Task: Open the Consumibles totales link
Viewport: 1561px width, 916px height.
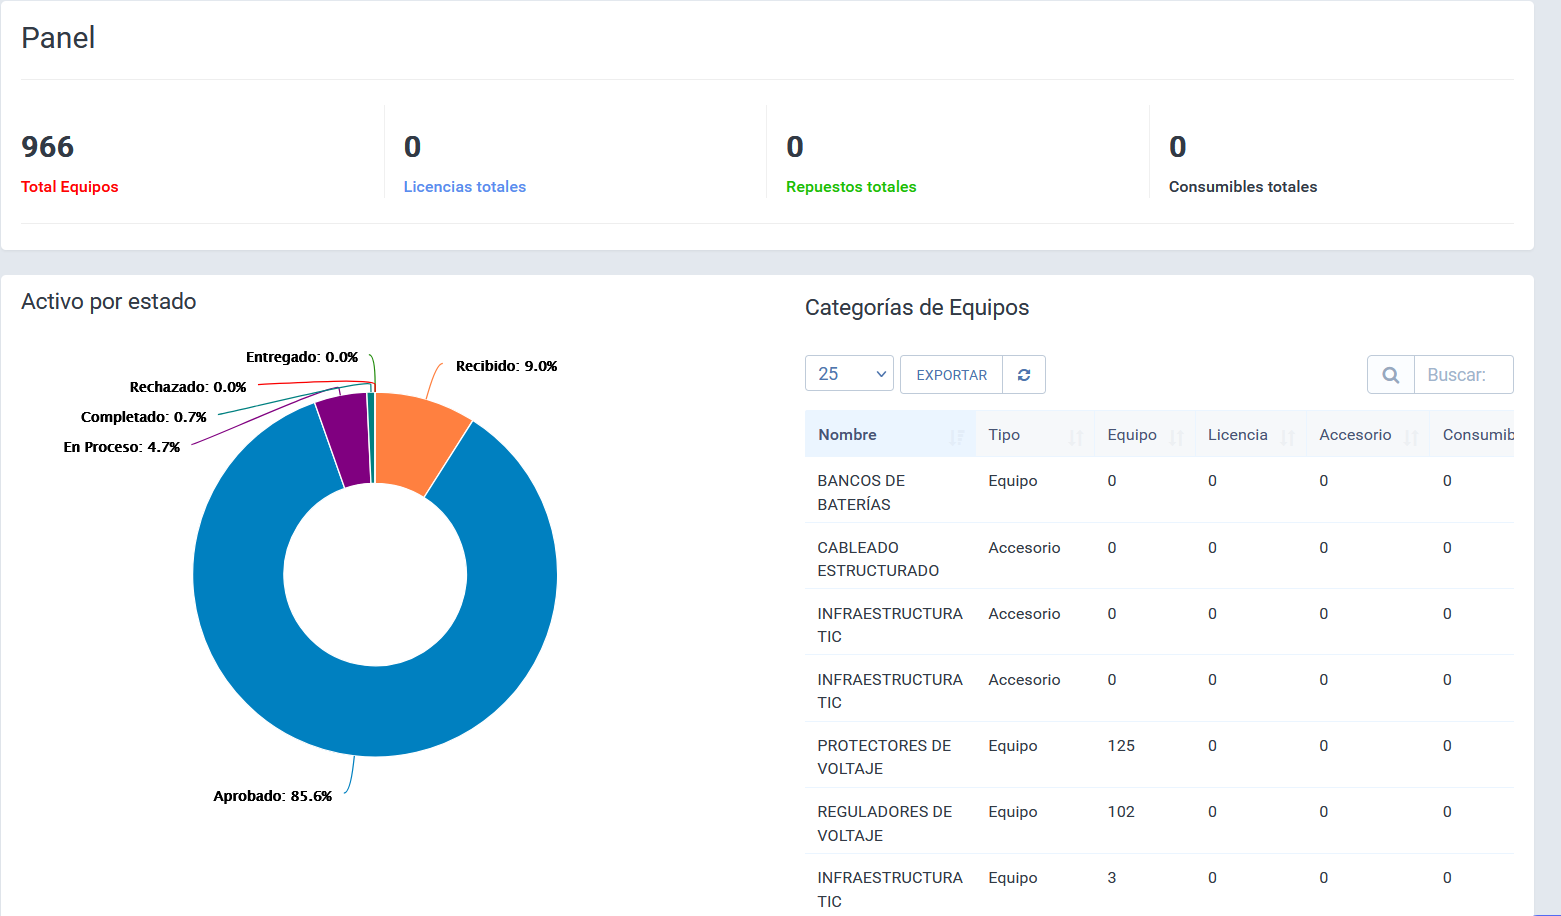Action: tap(1242, 187)
